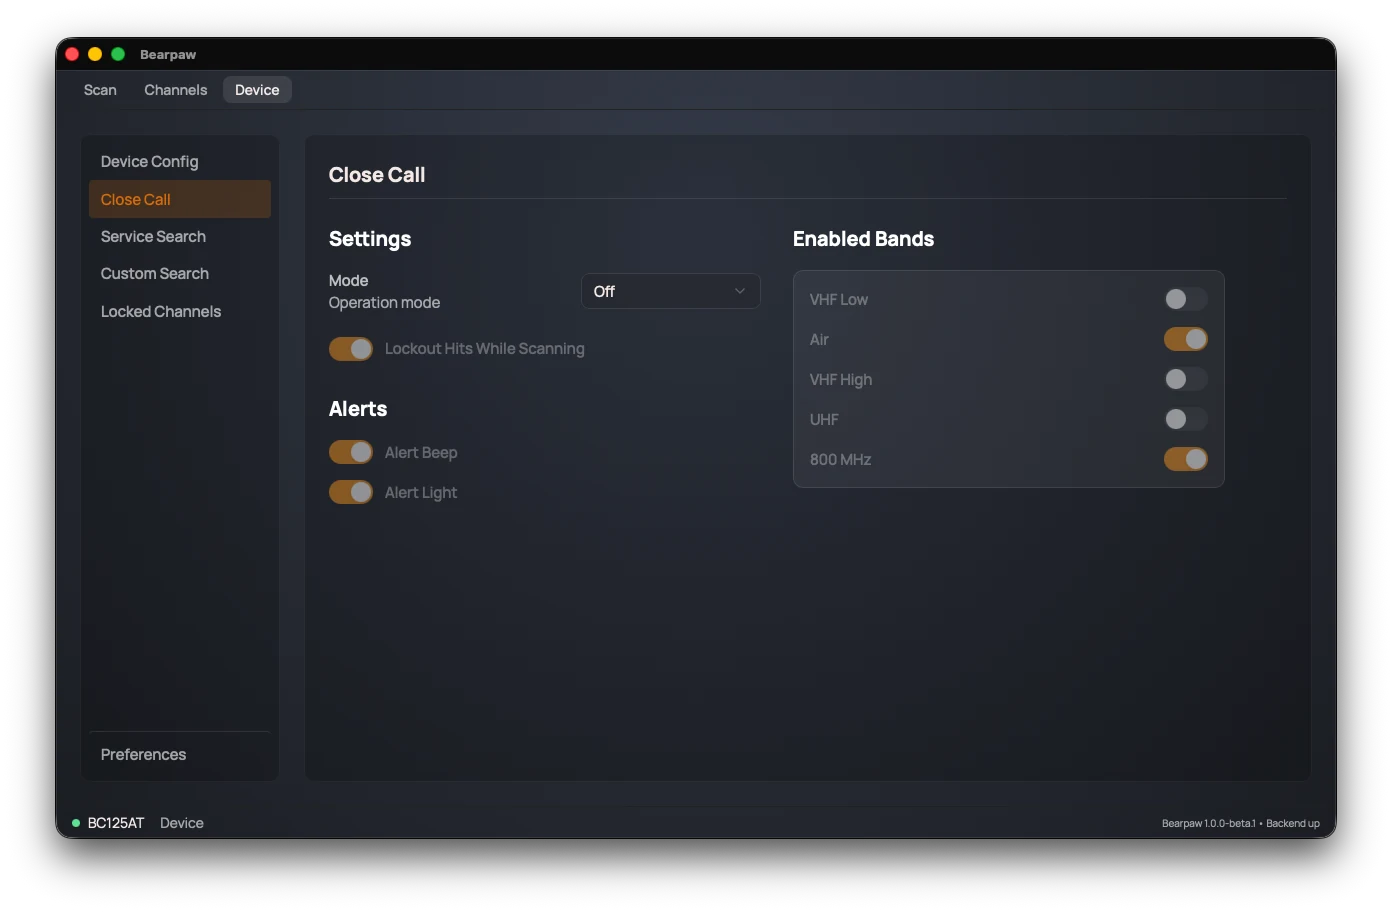Viewport: 1392px width, 912px height.
Task: Switch to the Scan tab
Action: pos(100,90)
